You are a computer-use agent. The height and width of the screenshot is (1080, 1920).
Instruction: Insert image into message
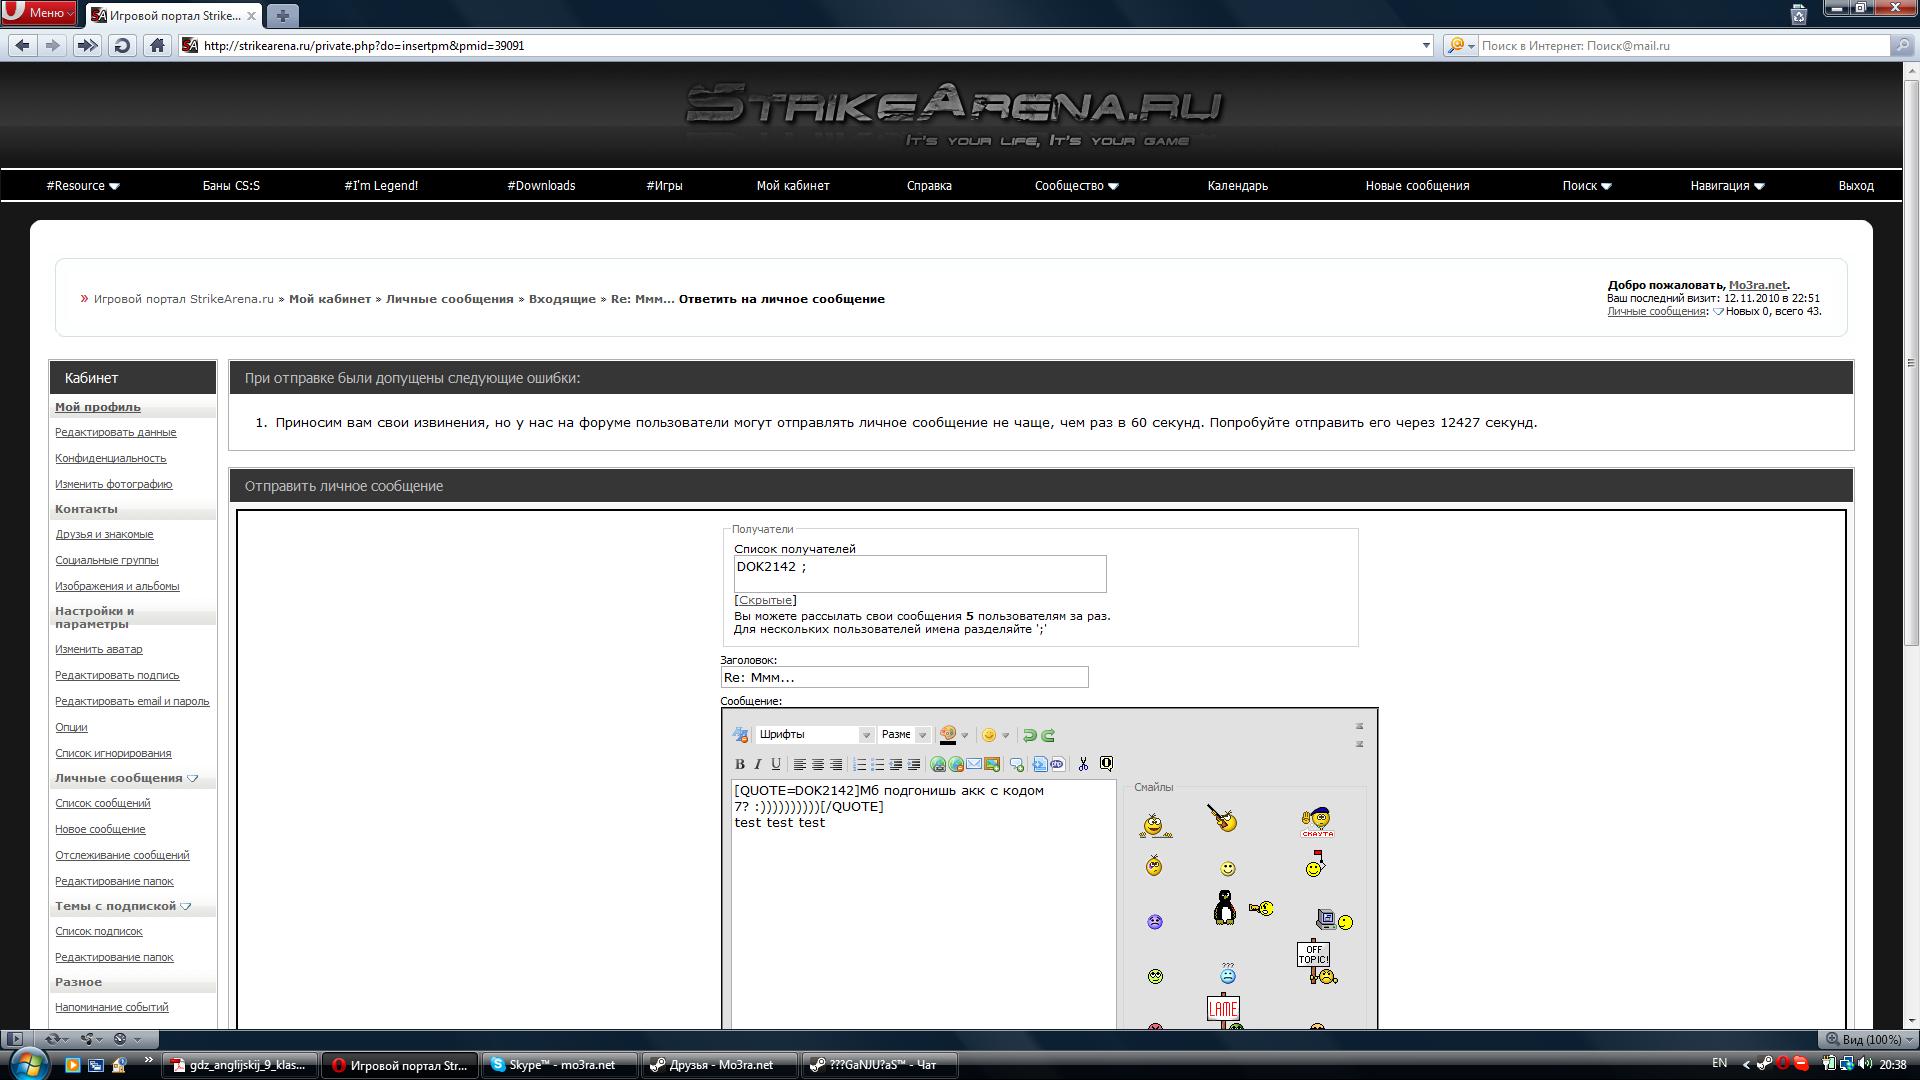[992, 764]
